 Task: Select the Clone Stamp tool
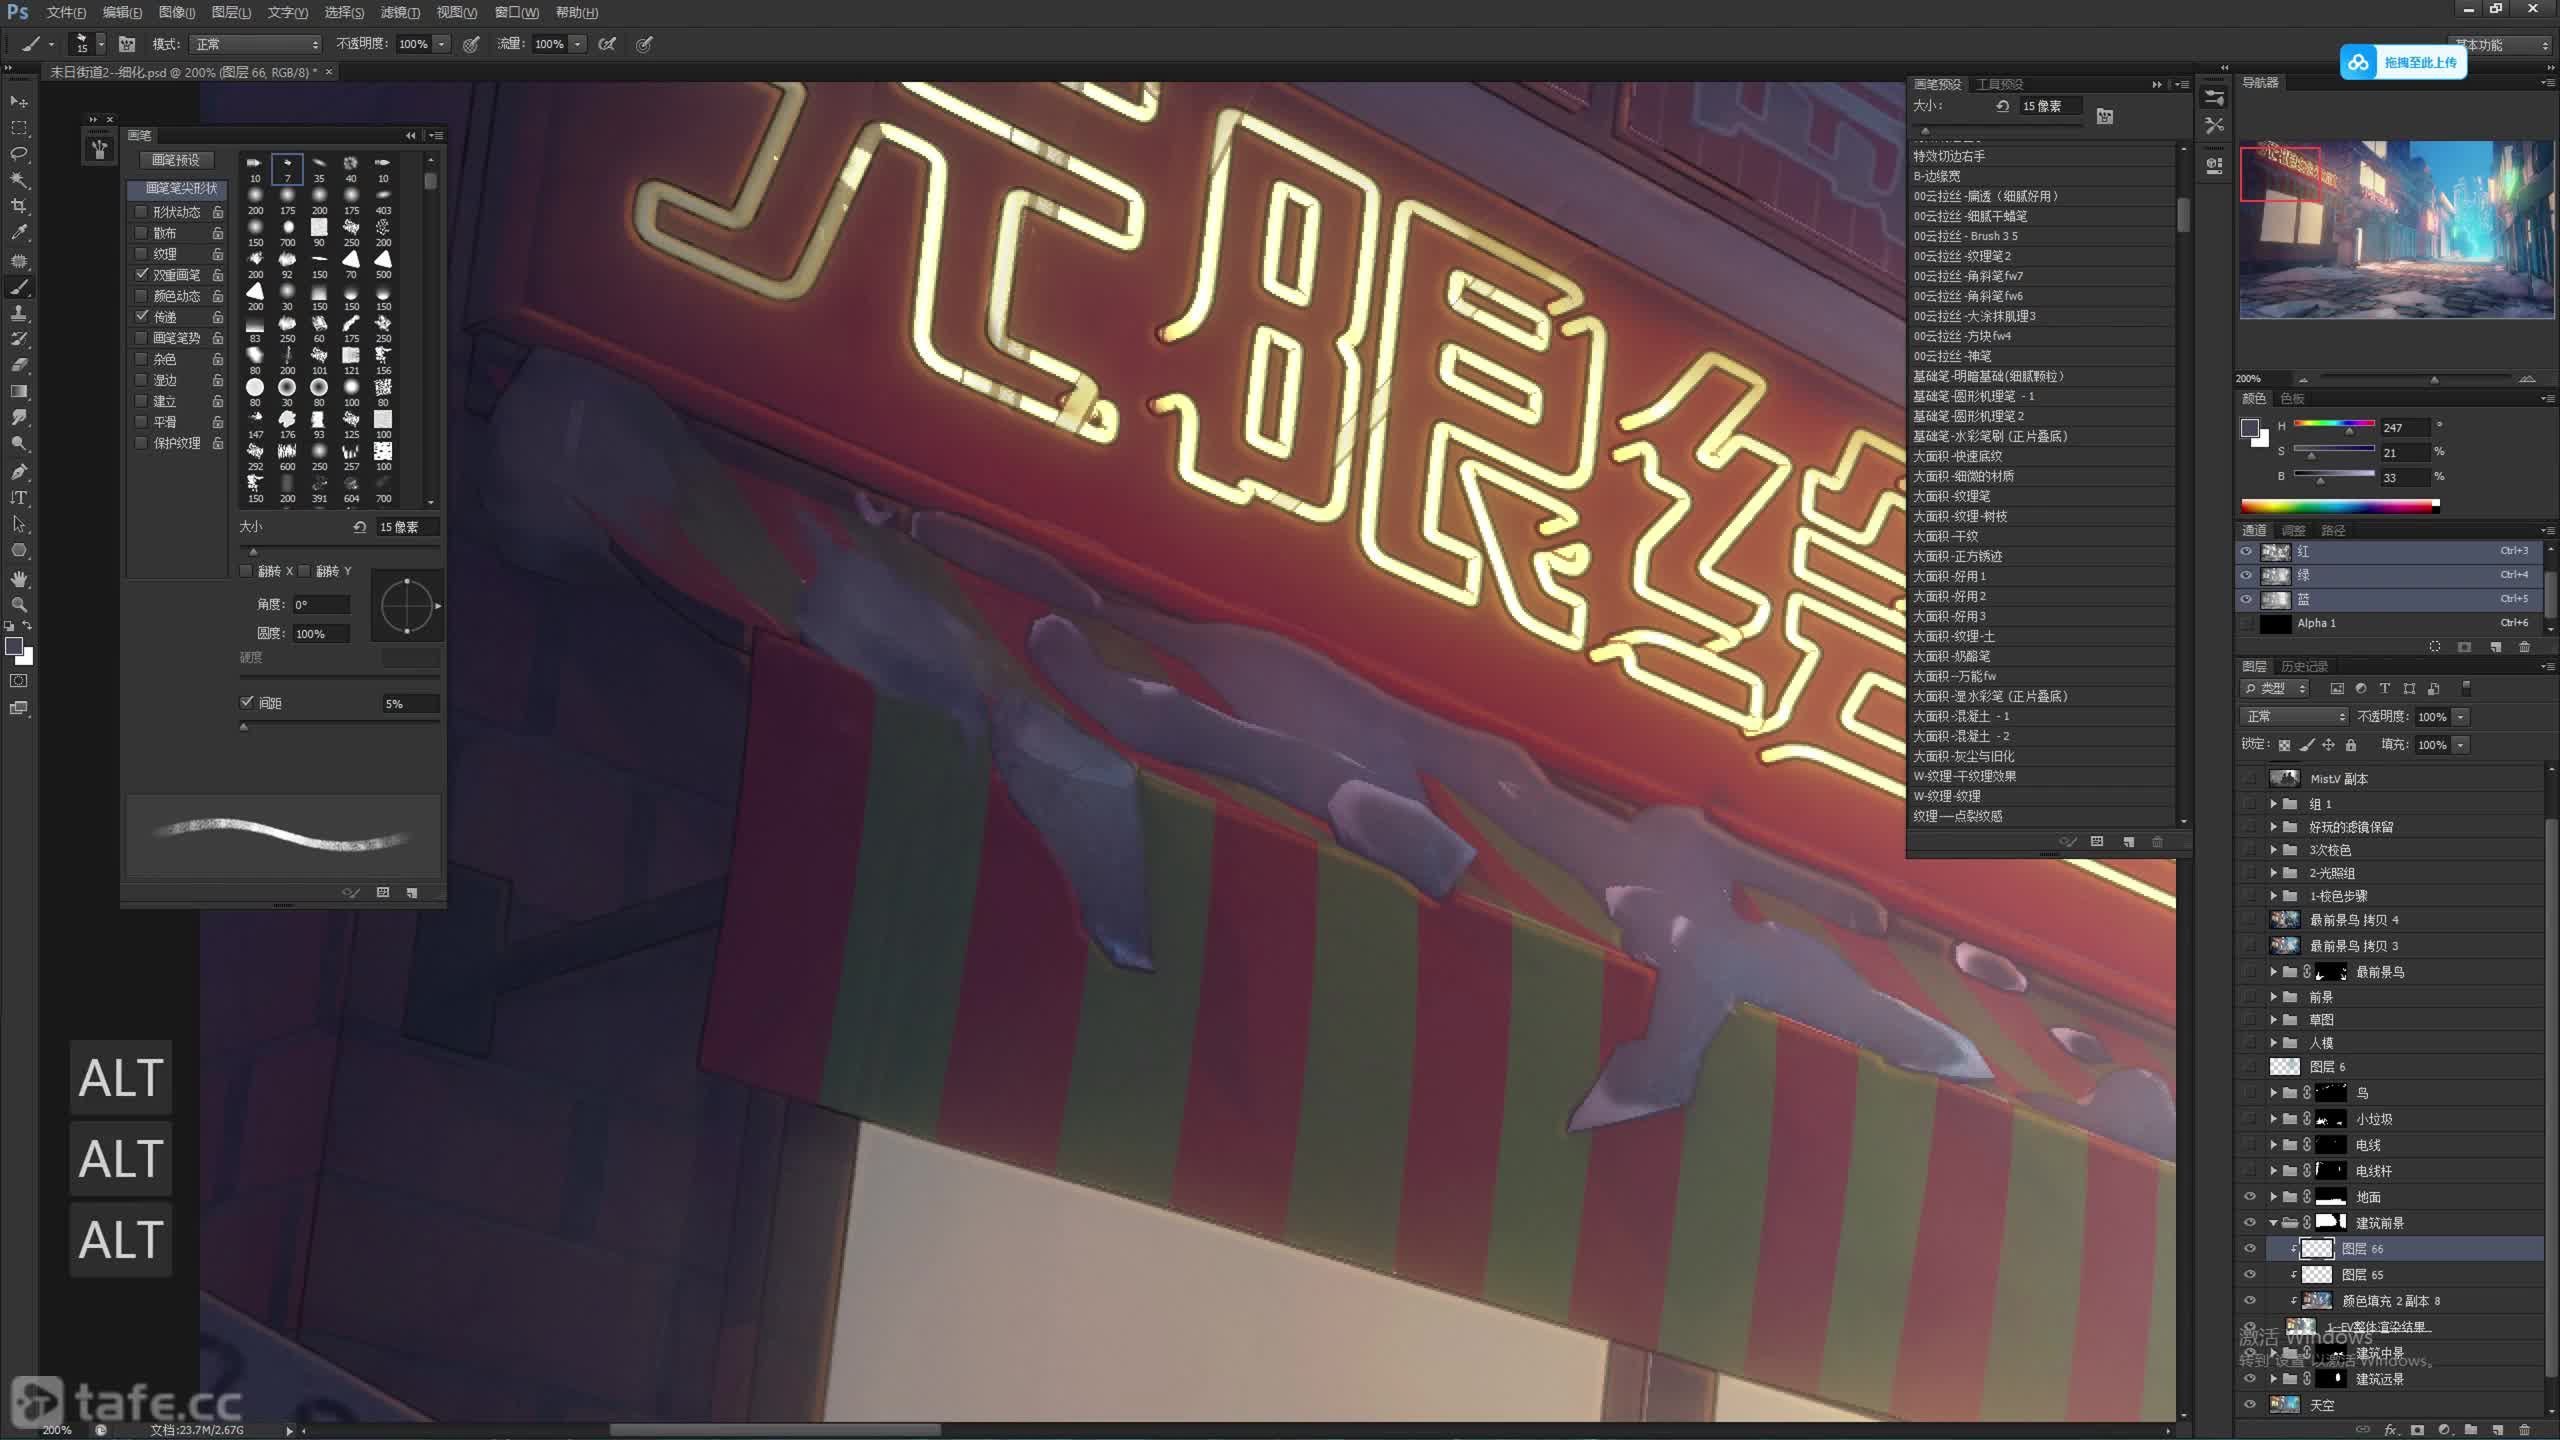[19, 313]
